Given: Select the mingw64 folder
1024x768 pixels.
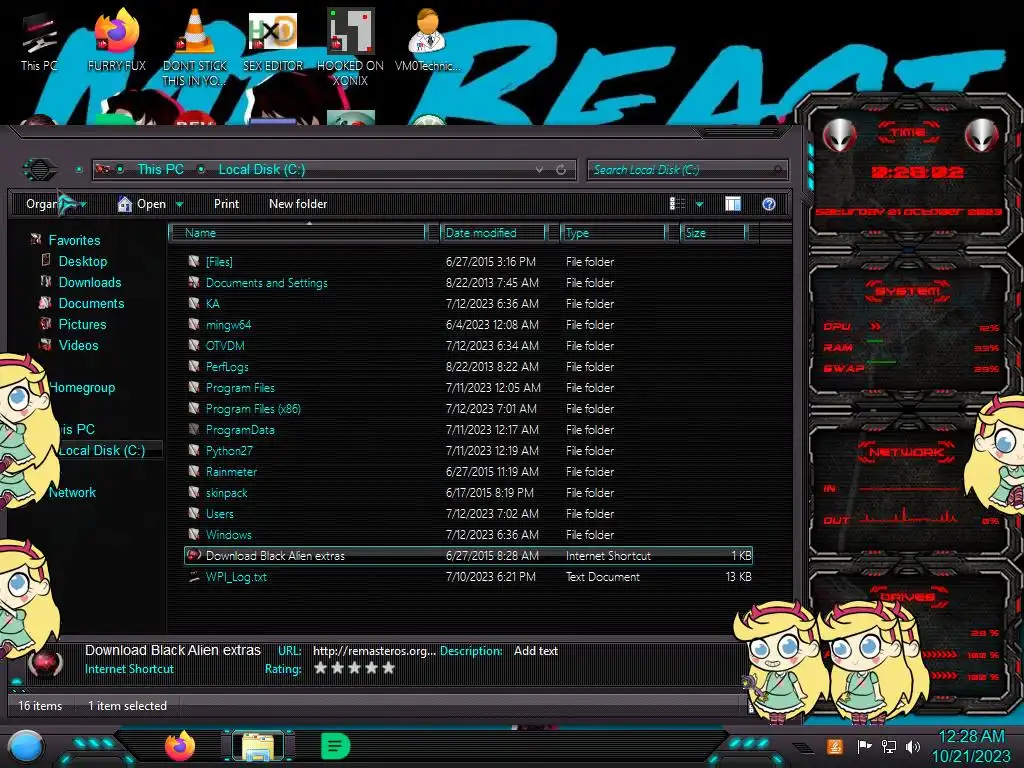Looking at the screenshot, I should (x=229, y=325).
